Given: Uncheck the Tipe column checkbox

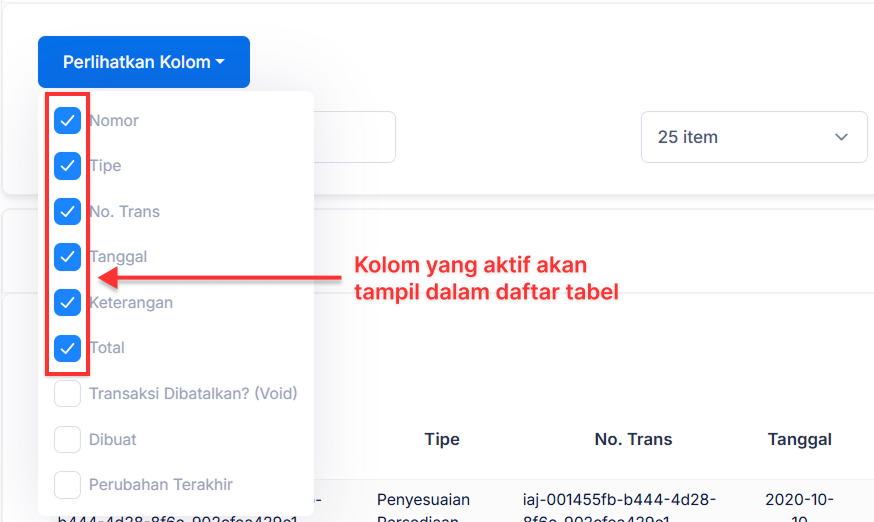Looking at the screenshot, I should click(67, 166).
